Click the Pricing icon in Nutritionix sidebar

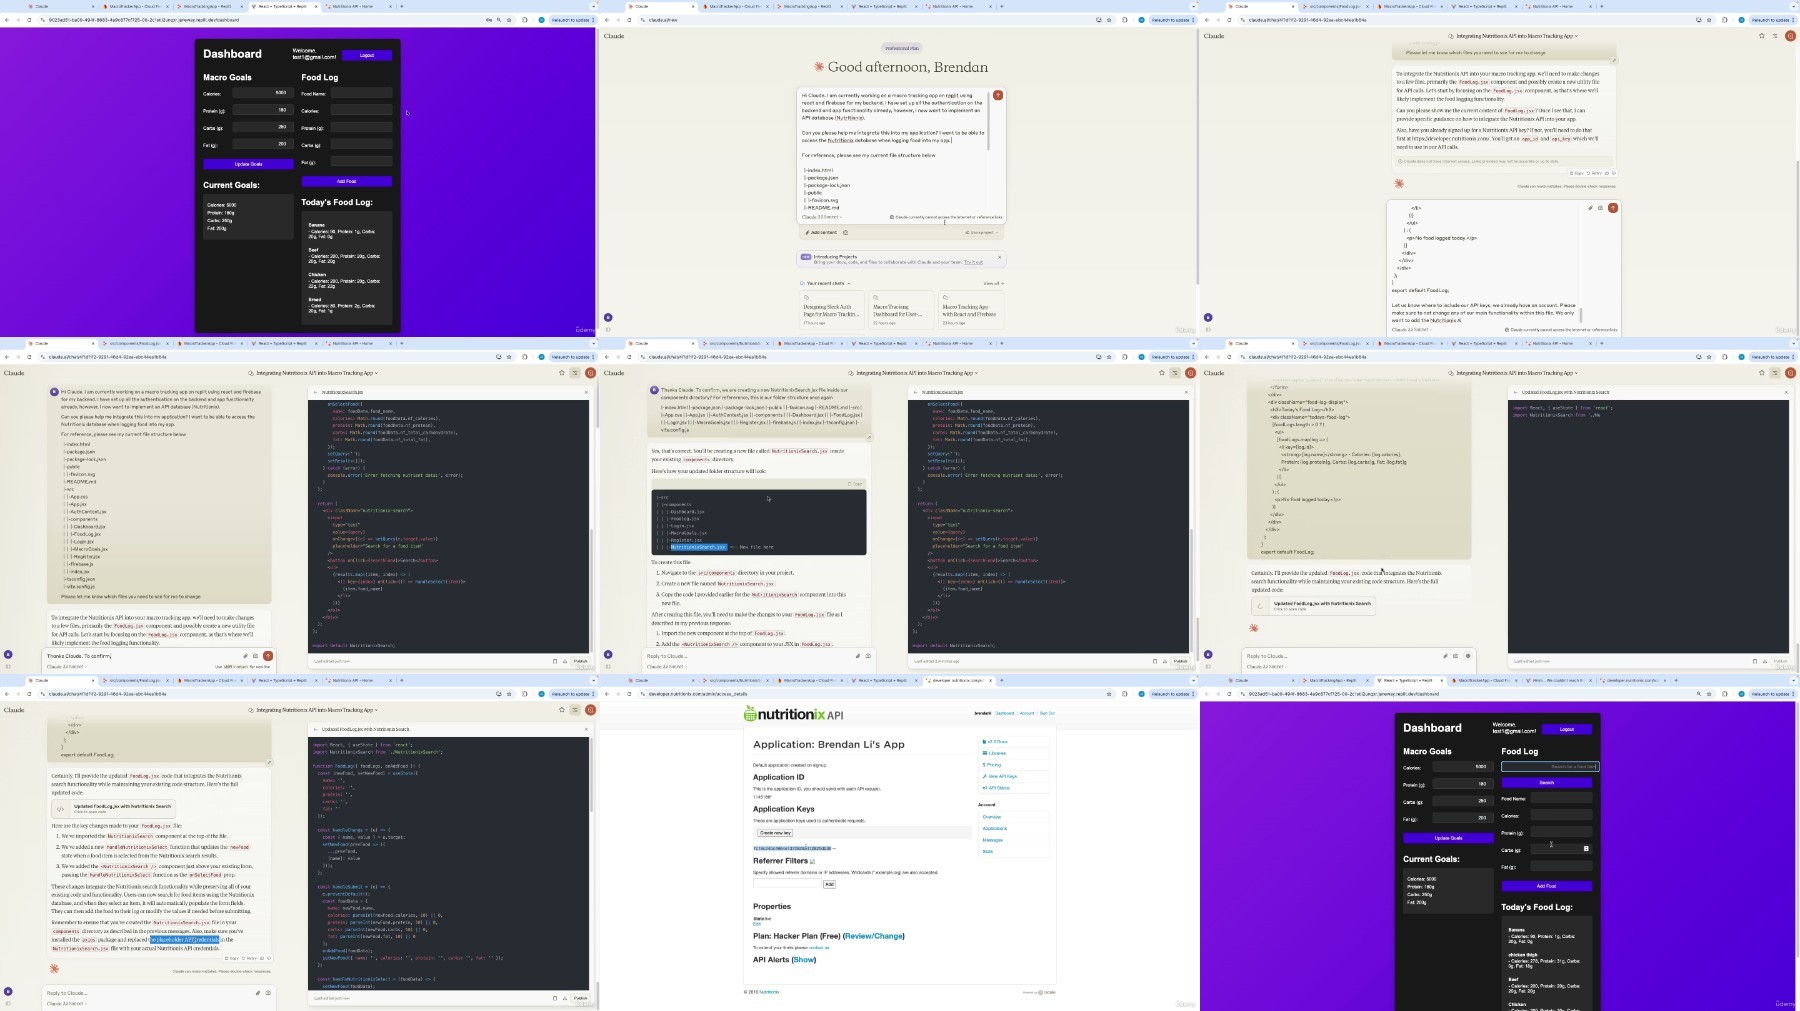[985, 765]
